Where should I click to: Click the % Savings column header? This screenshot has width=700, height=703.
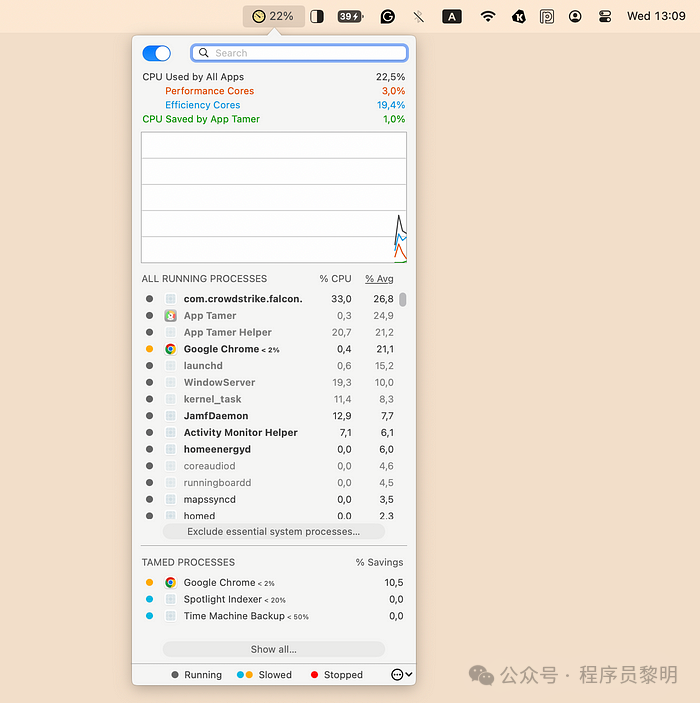(x=379, y=562)
